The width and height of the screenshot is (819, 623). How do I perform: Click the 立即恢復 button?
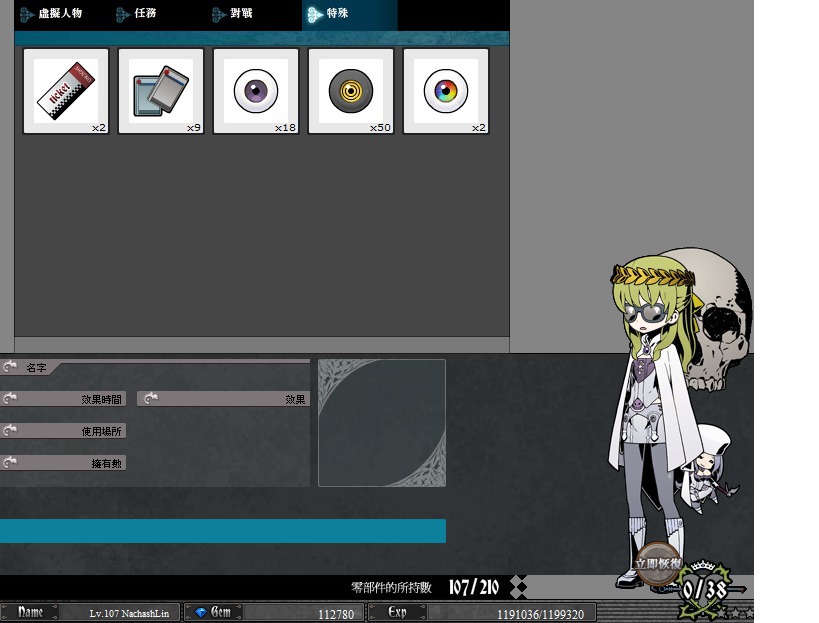658,564
